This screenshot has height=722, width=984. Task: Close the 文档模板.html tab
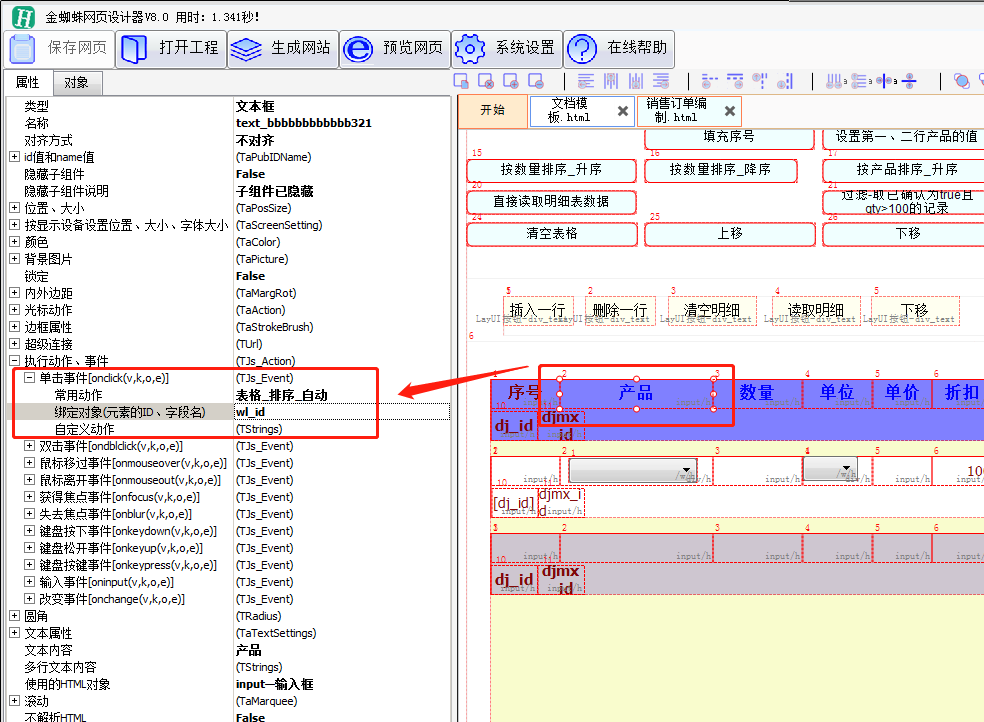623,111
